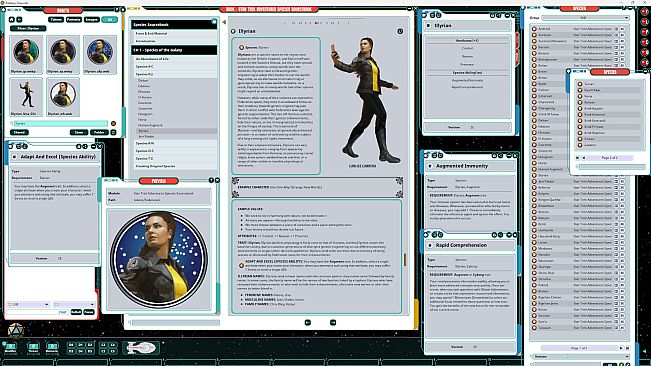651x366 pixels.
Task: Open Barzan species link icon
Action: tap(534, 47)
